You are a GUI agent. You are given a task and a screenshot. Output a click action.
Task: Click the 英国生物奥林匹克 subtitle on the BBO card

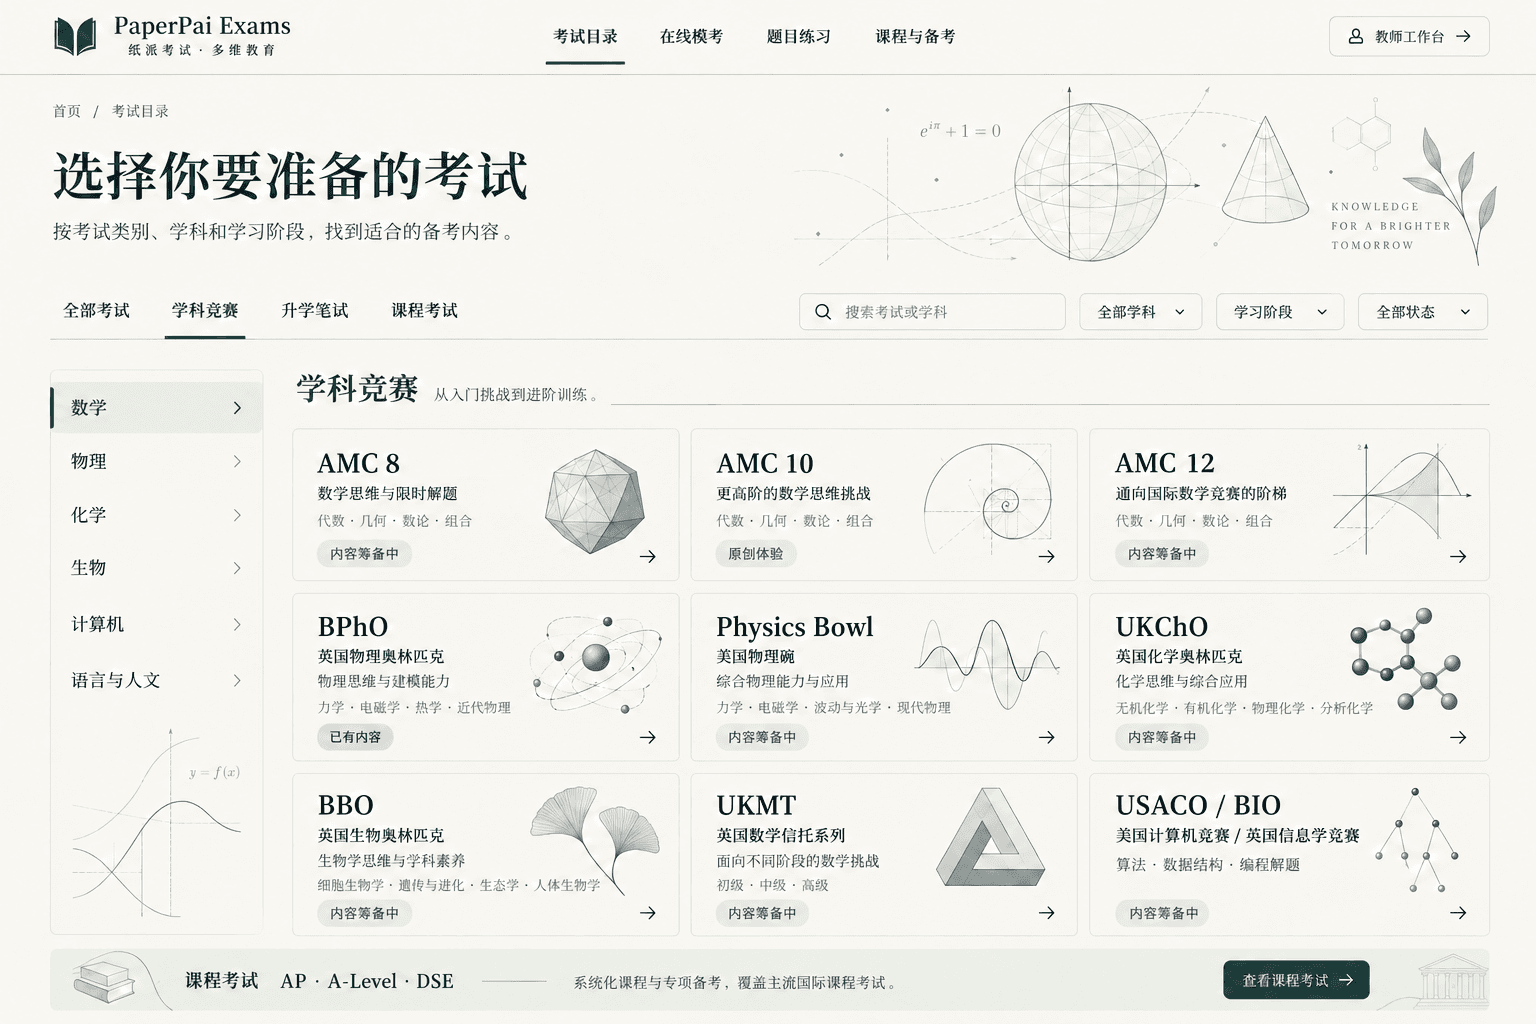(x=381, y=835)
